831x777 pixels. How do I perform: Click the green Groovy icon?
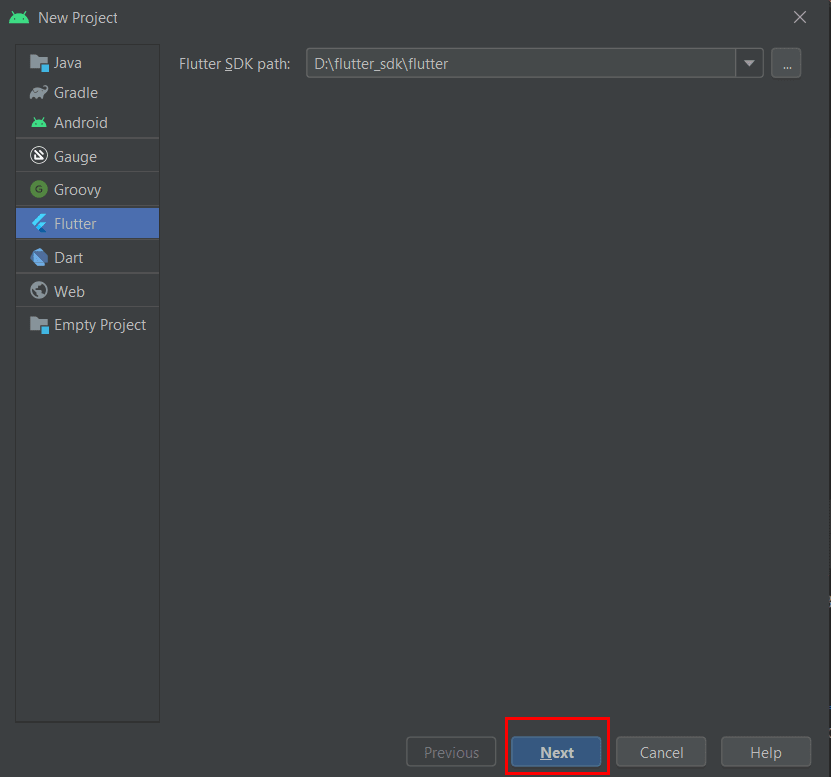[x=39, y=189]
